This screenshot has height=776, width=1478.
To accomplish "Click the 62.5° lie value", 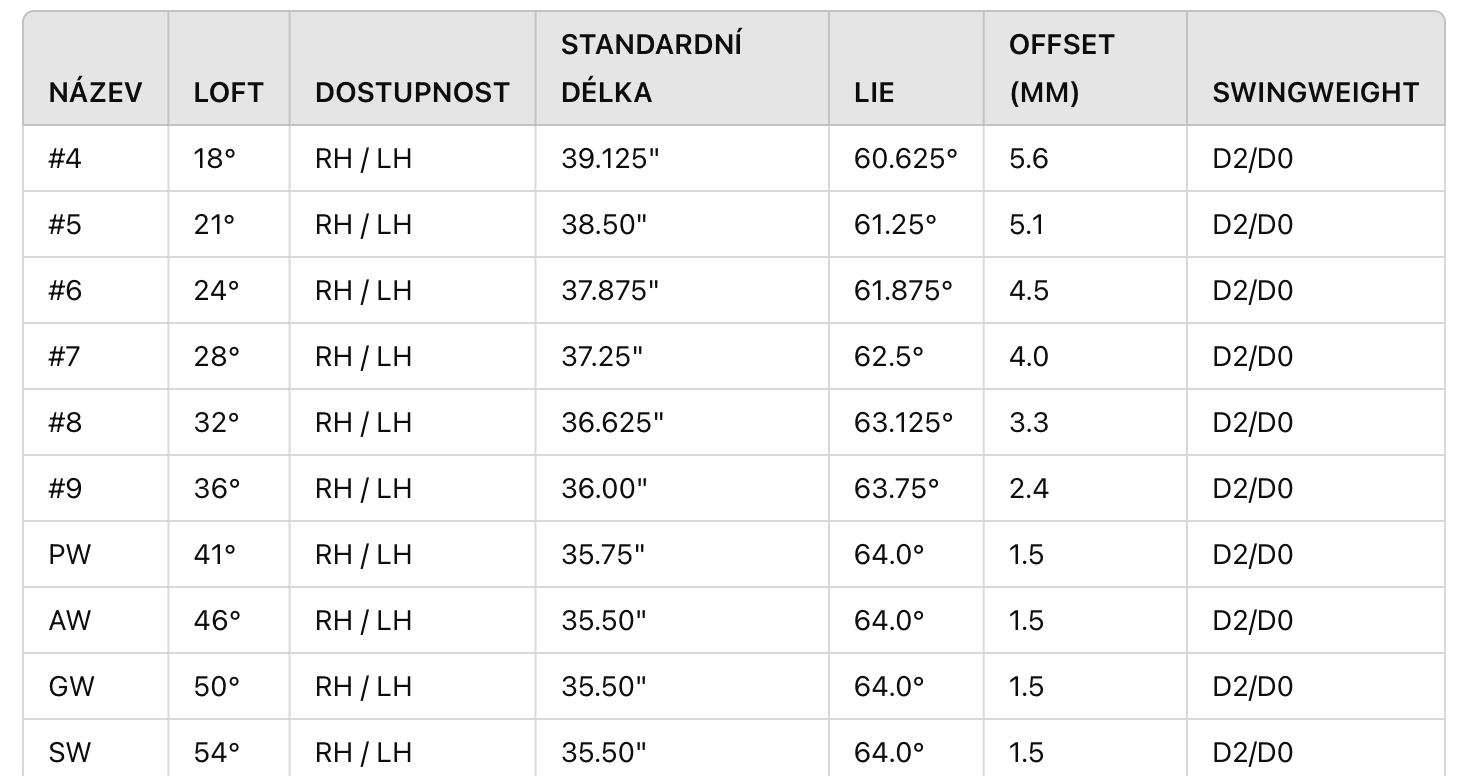I will click(888, 356).
